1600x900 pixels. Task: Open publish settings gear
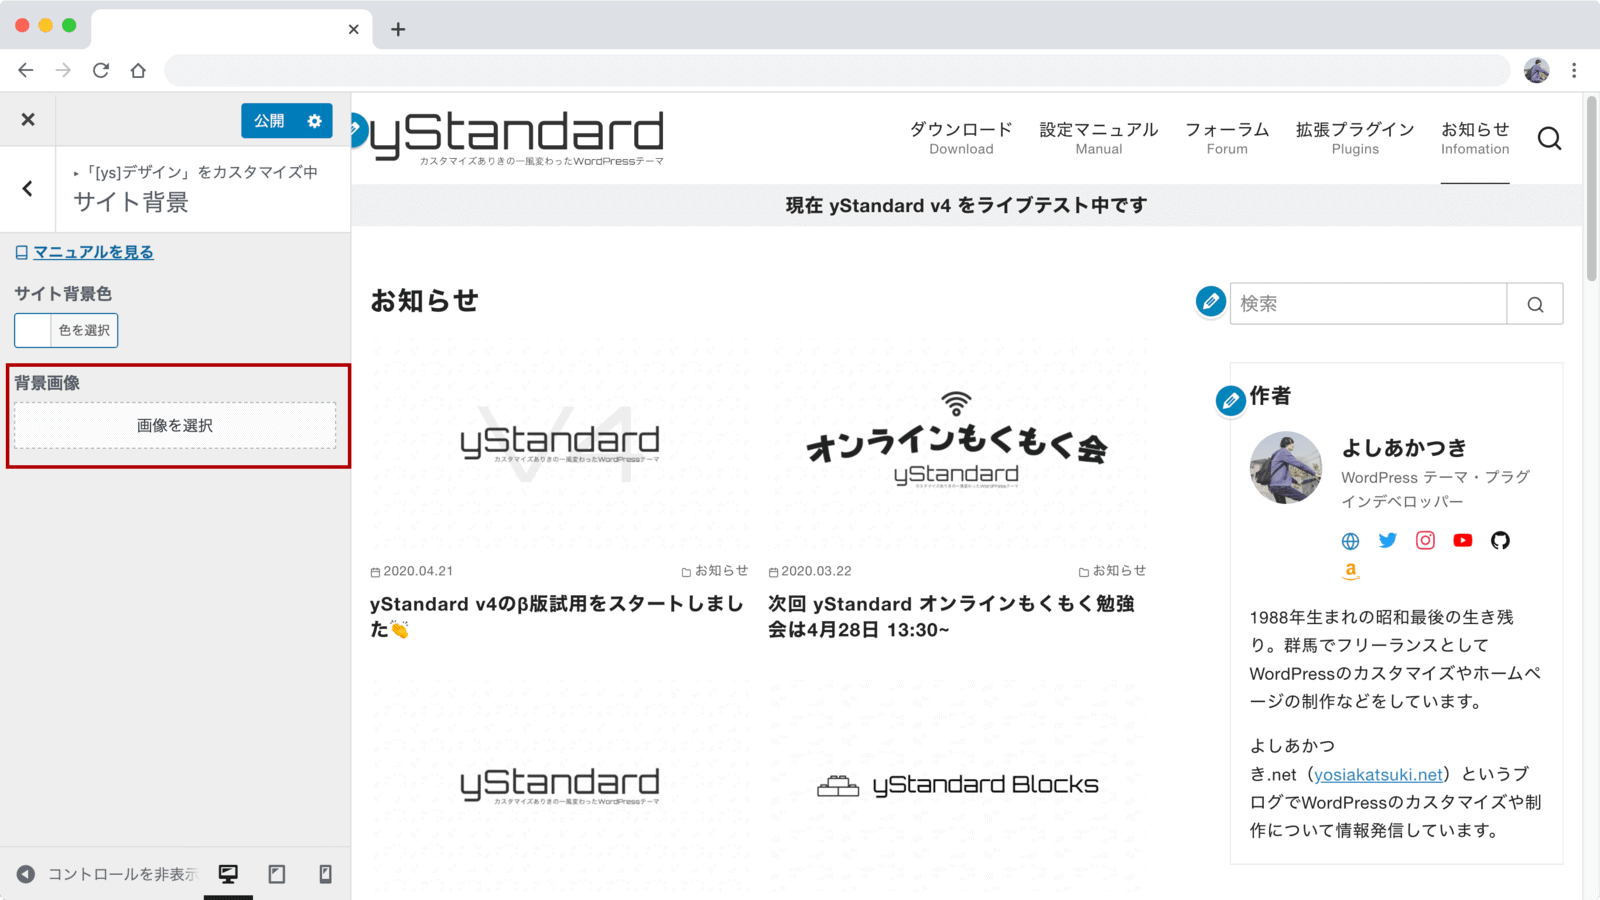tap(315, 121)
